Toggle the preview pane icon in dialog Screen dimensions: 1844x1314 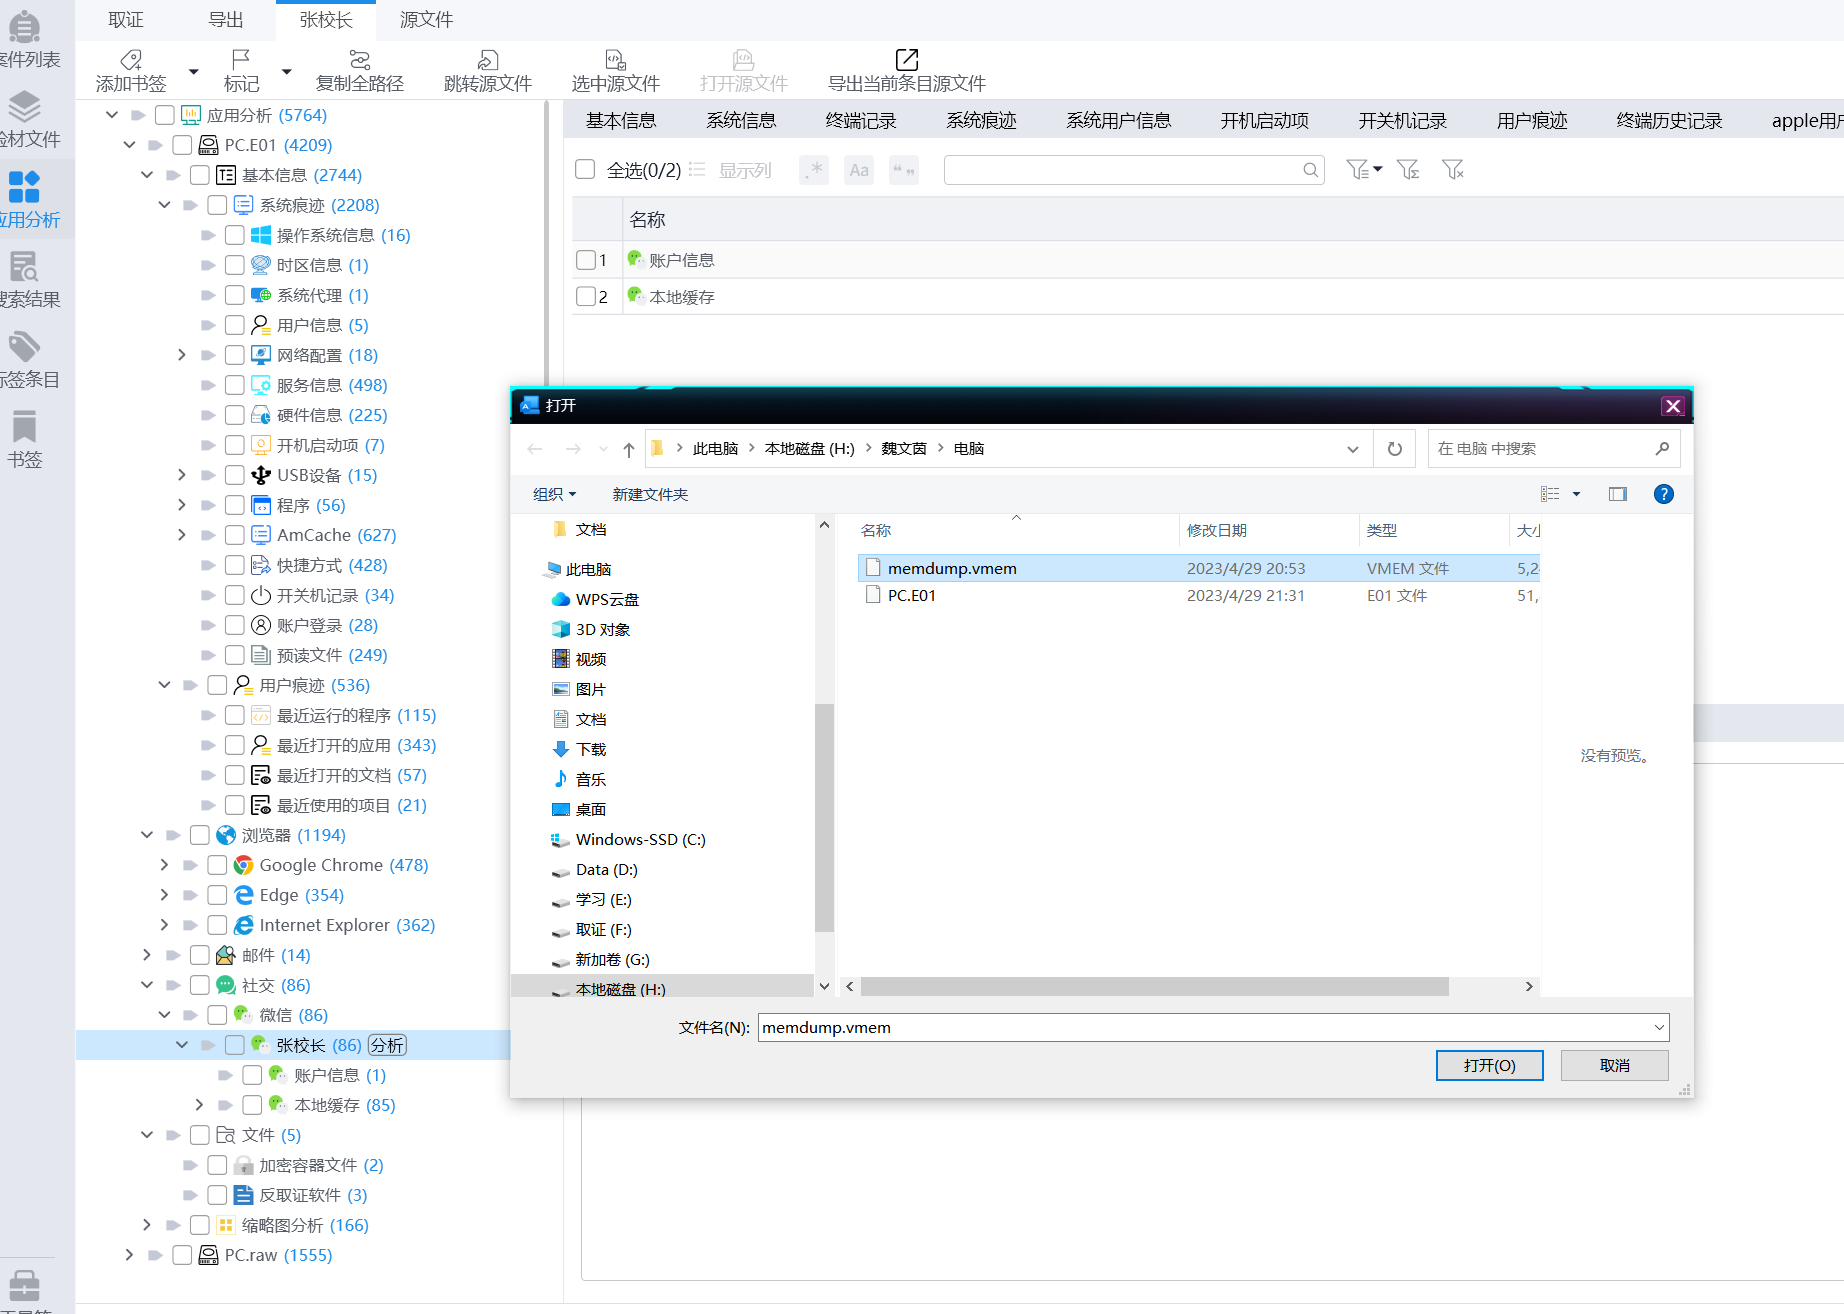click(1618, 494)
